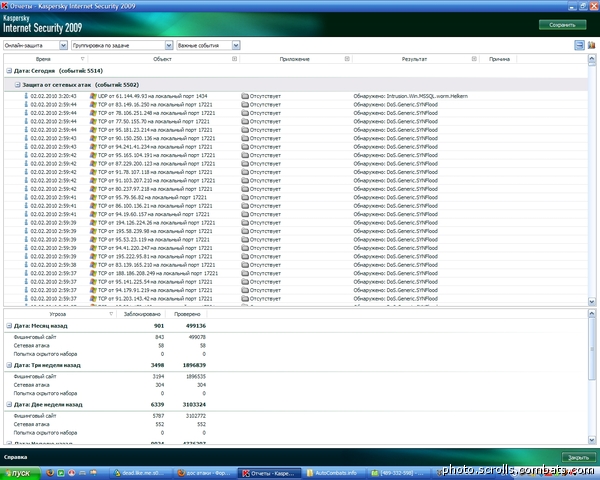Click firewall icon of TCP 91.103.207.210 row
The image size is (600, 480).
pos(93,180)
